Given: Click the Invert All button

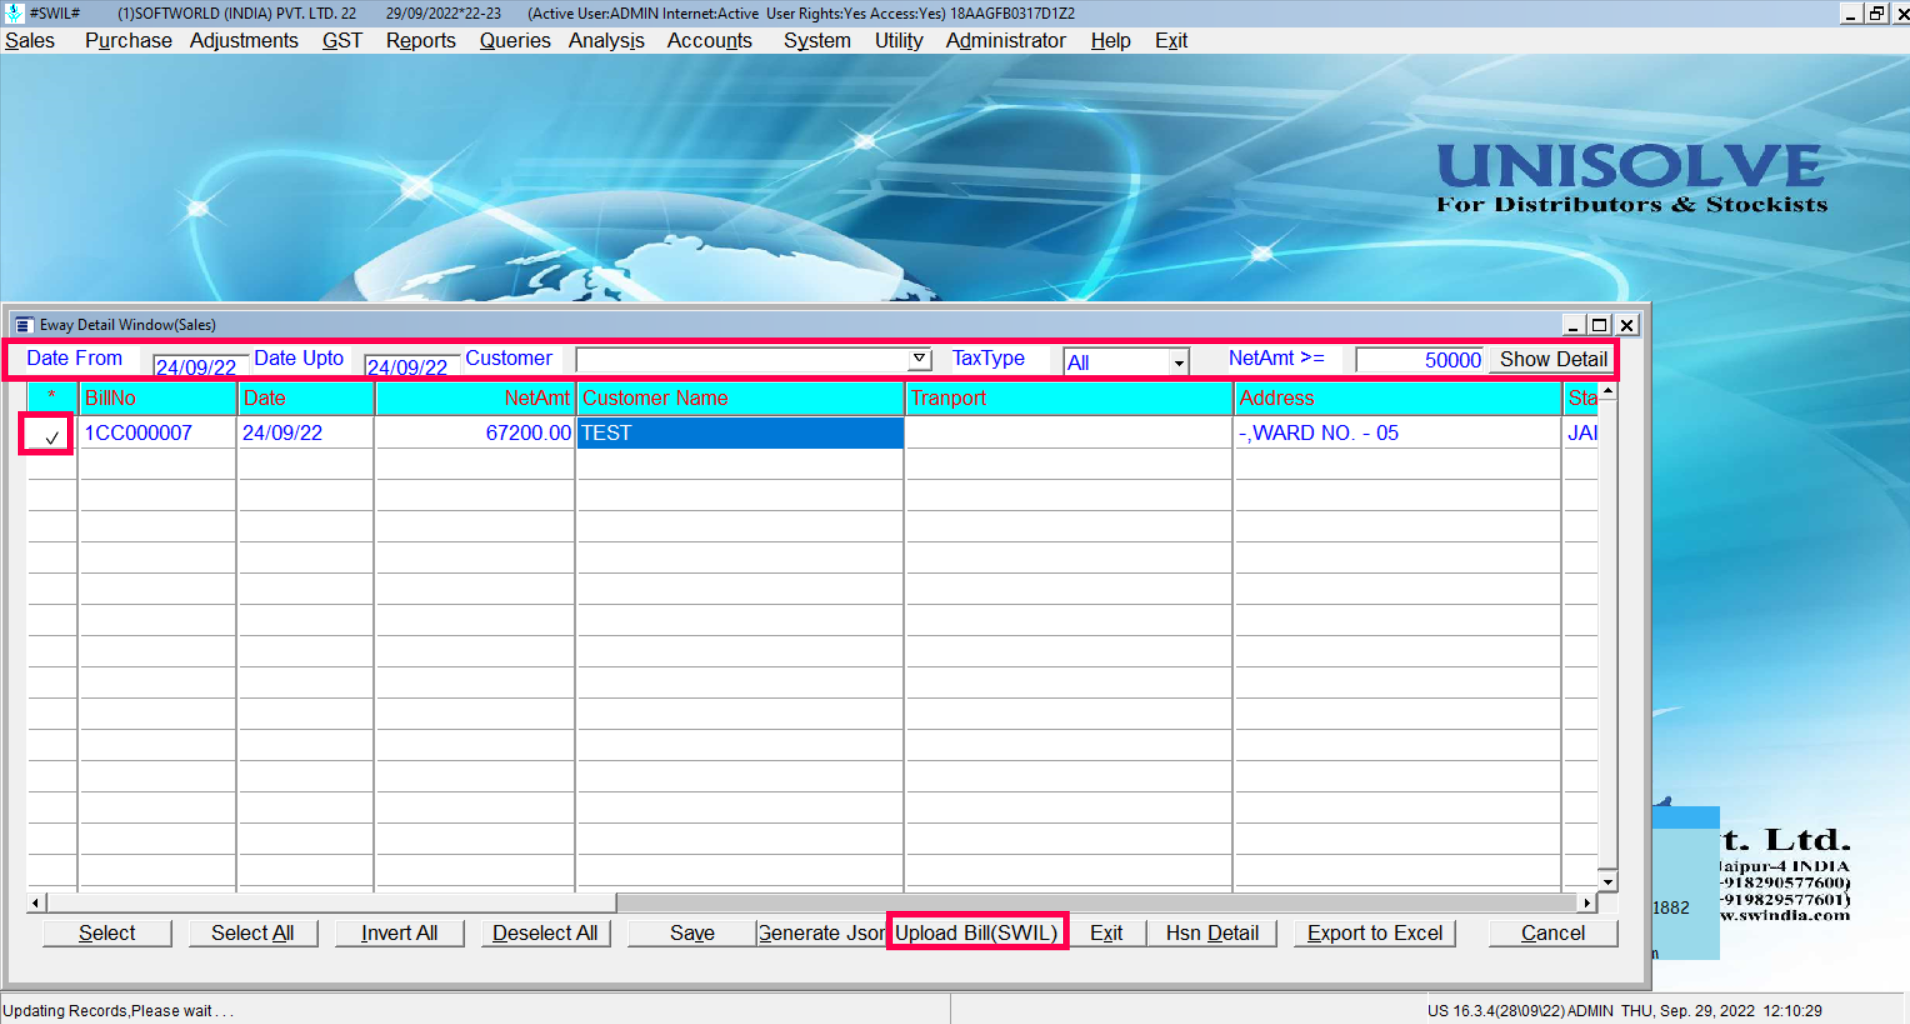Looking at the screenshot, I should coord(399,933).
